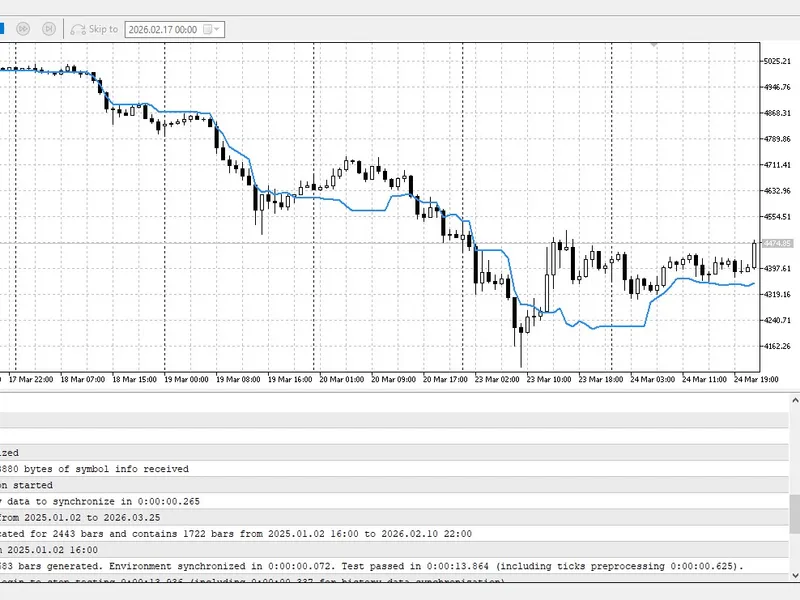Click the 2026.02.17 00:00 date field

(x=174, y=30)
